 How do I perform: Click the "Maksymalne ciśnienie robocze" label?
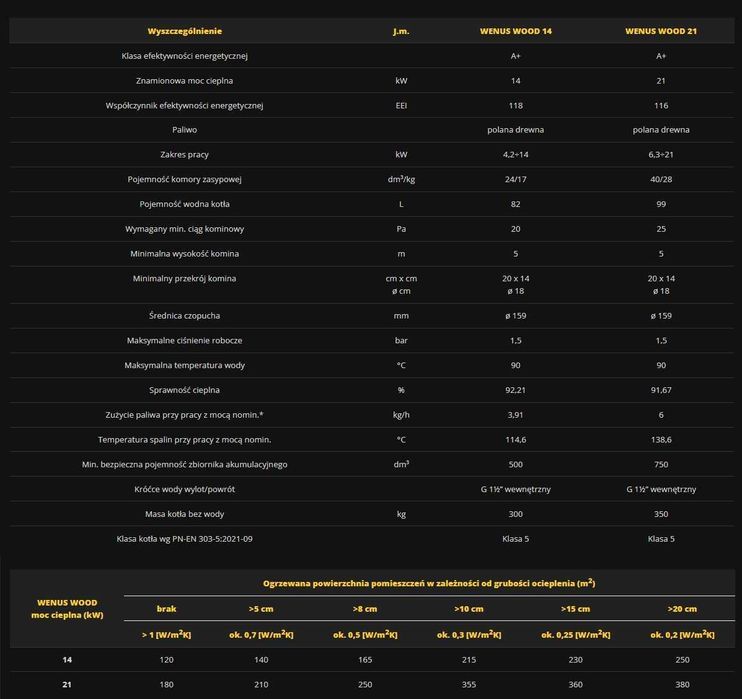tap(185, 340)
